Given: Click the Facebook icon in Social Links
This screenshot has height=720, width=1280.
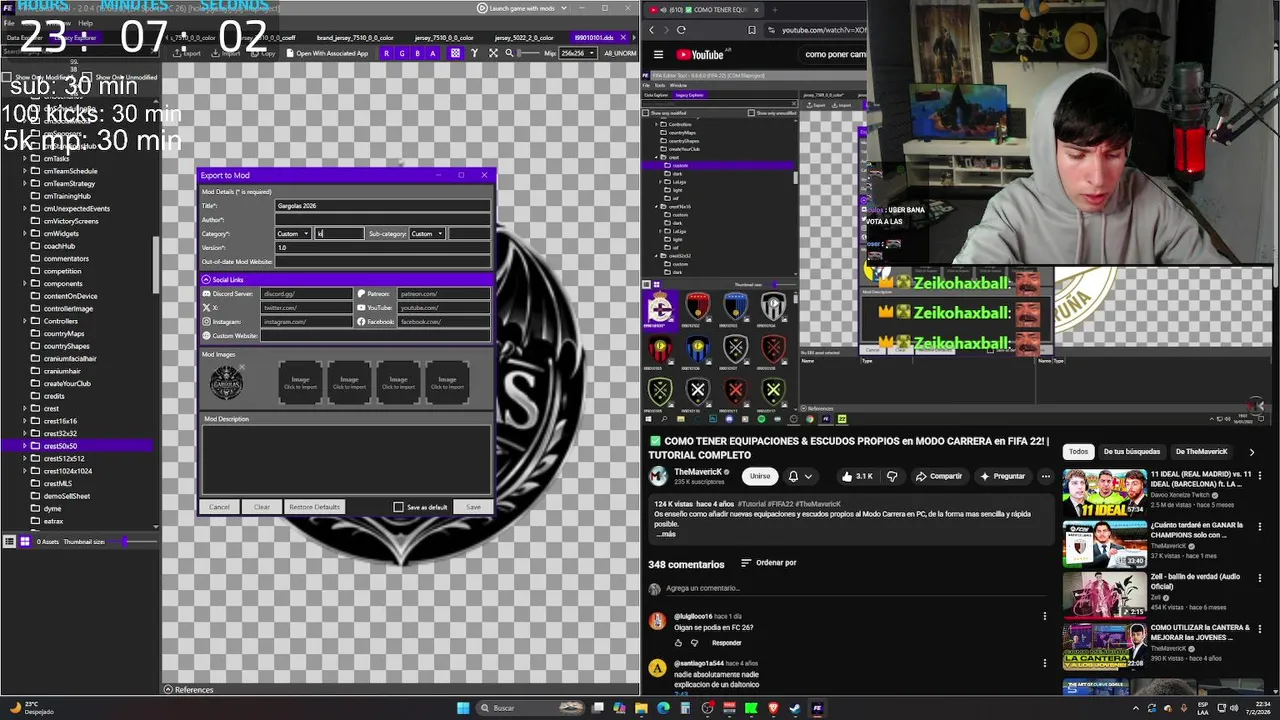Looking at the screenshot, I should pos(361,322).
